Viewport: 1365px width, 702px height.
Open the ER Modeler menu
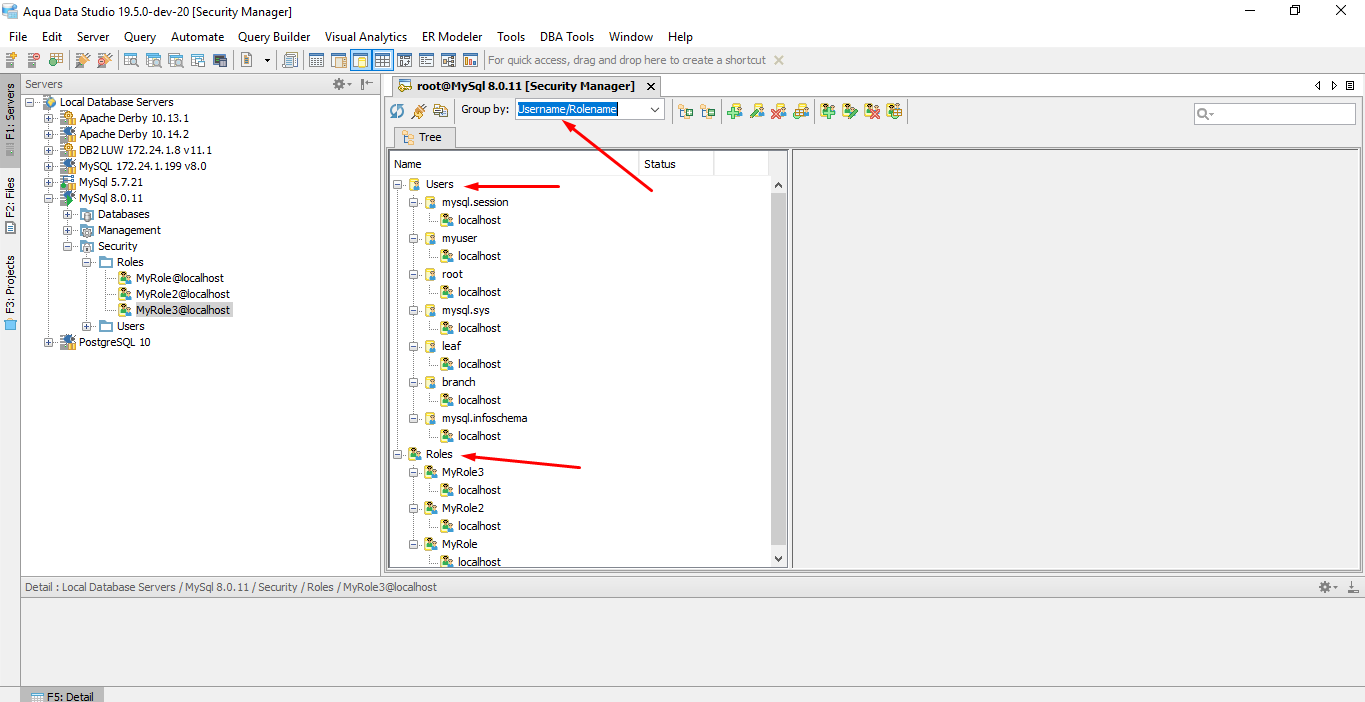[x=452, y=36]
